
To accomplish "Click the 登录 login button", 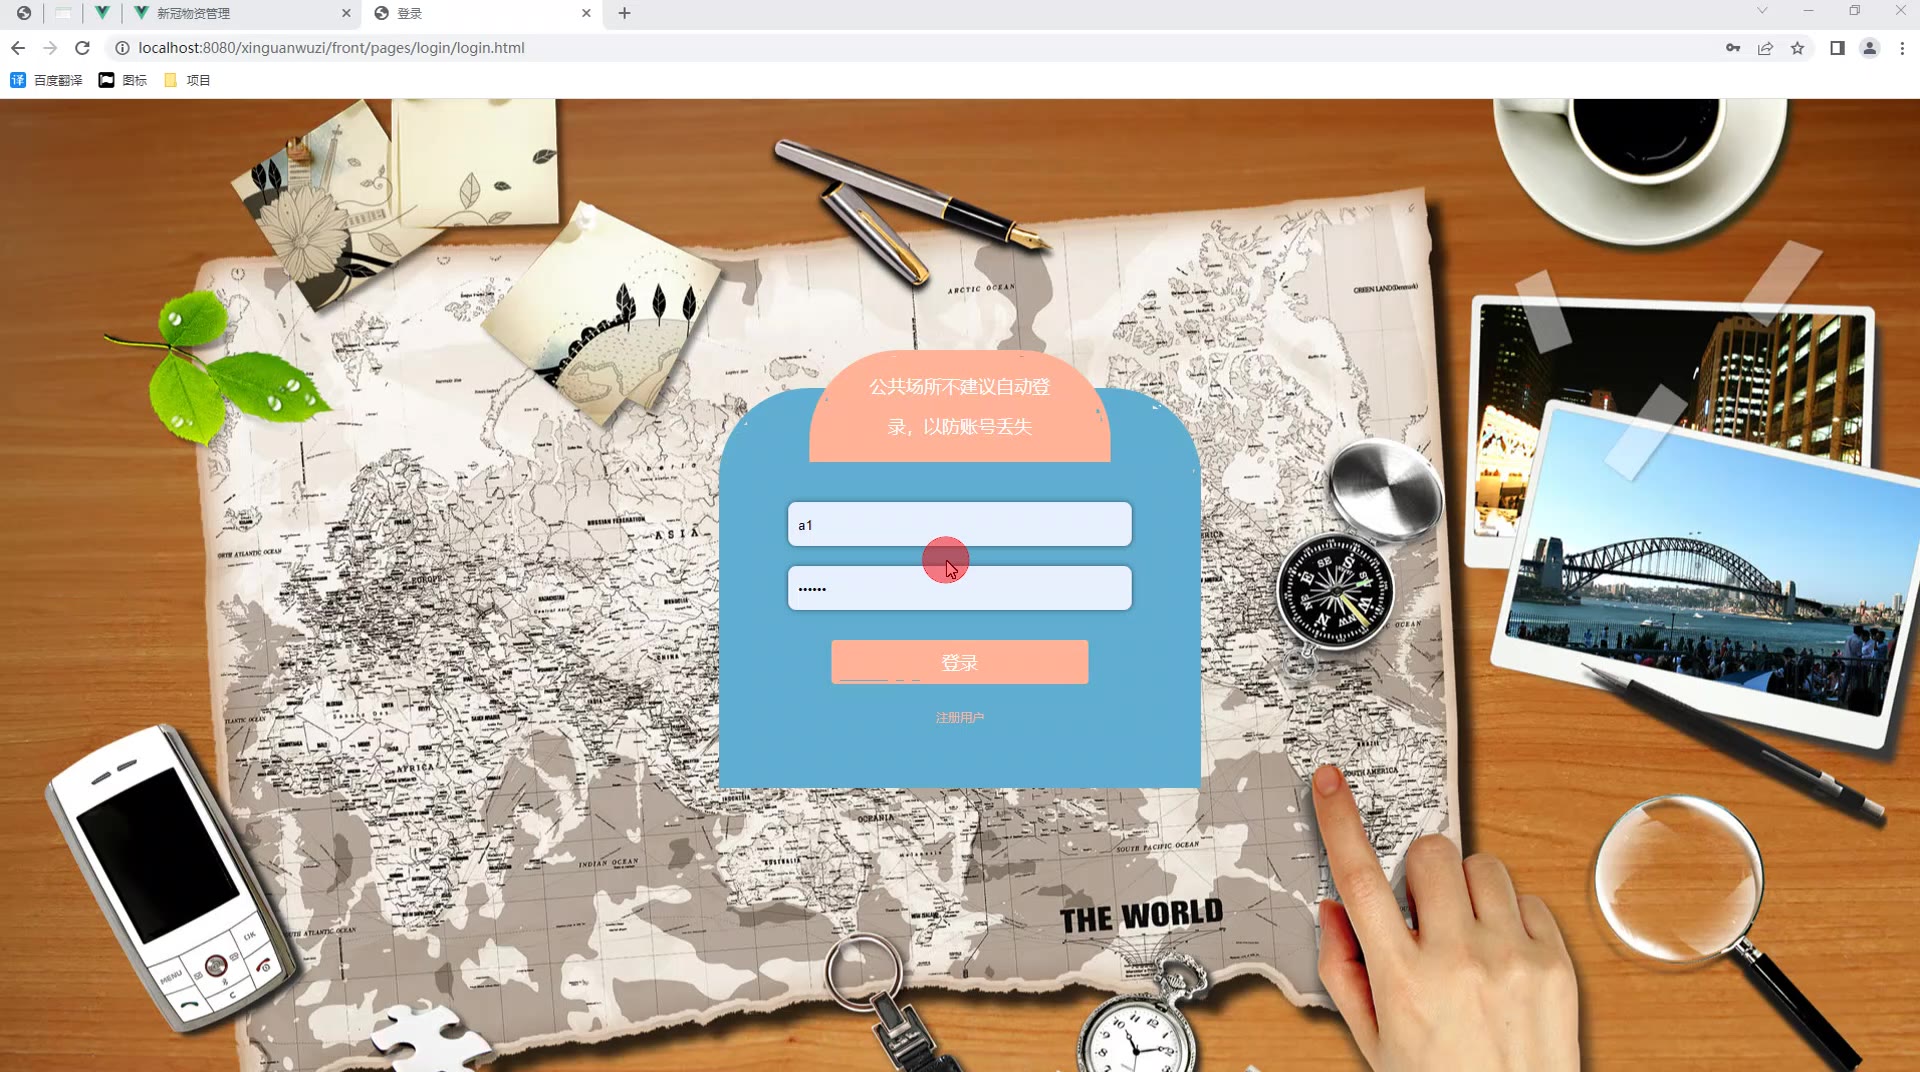I will pos(959,662).
